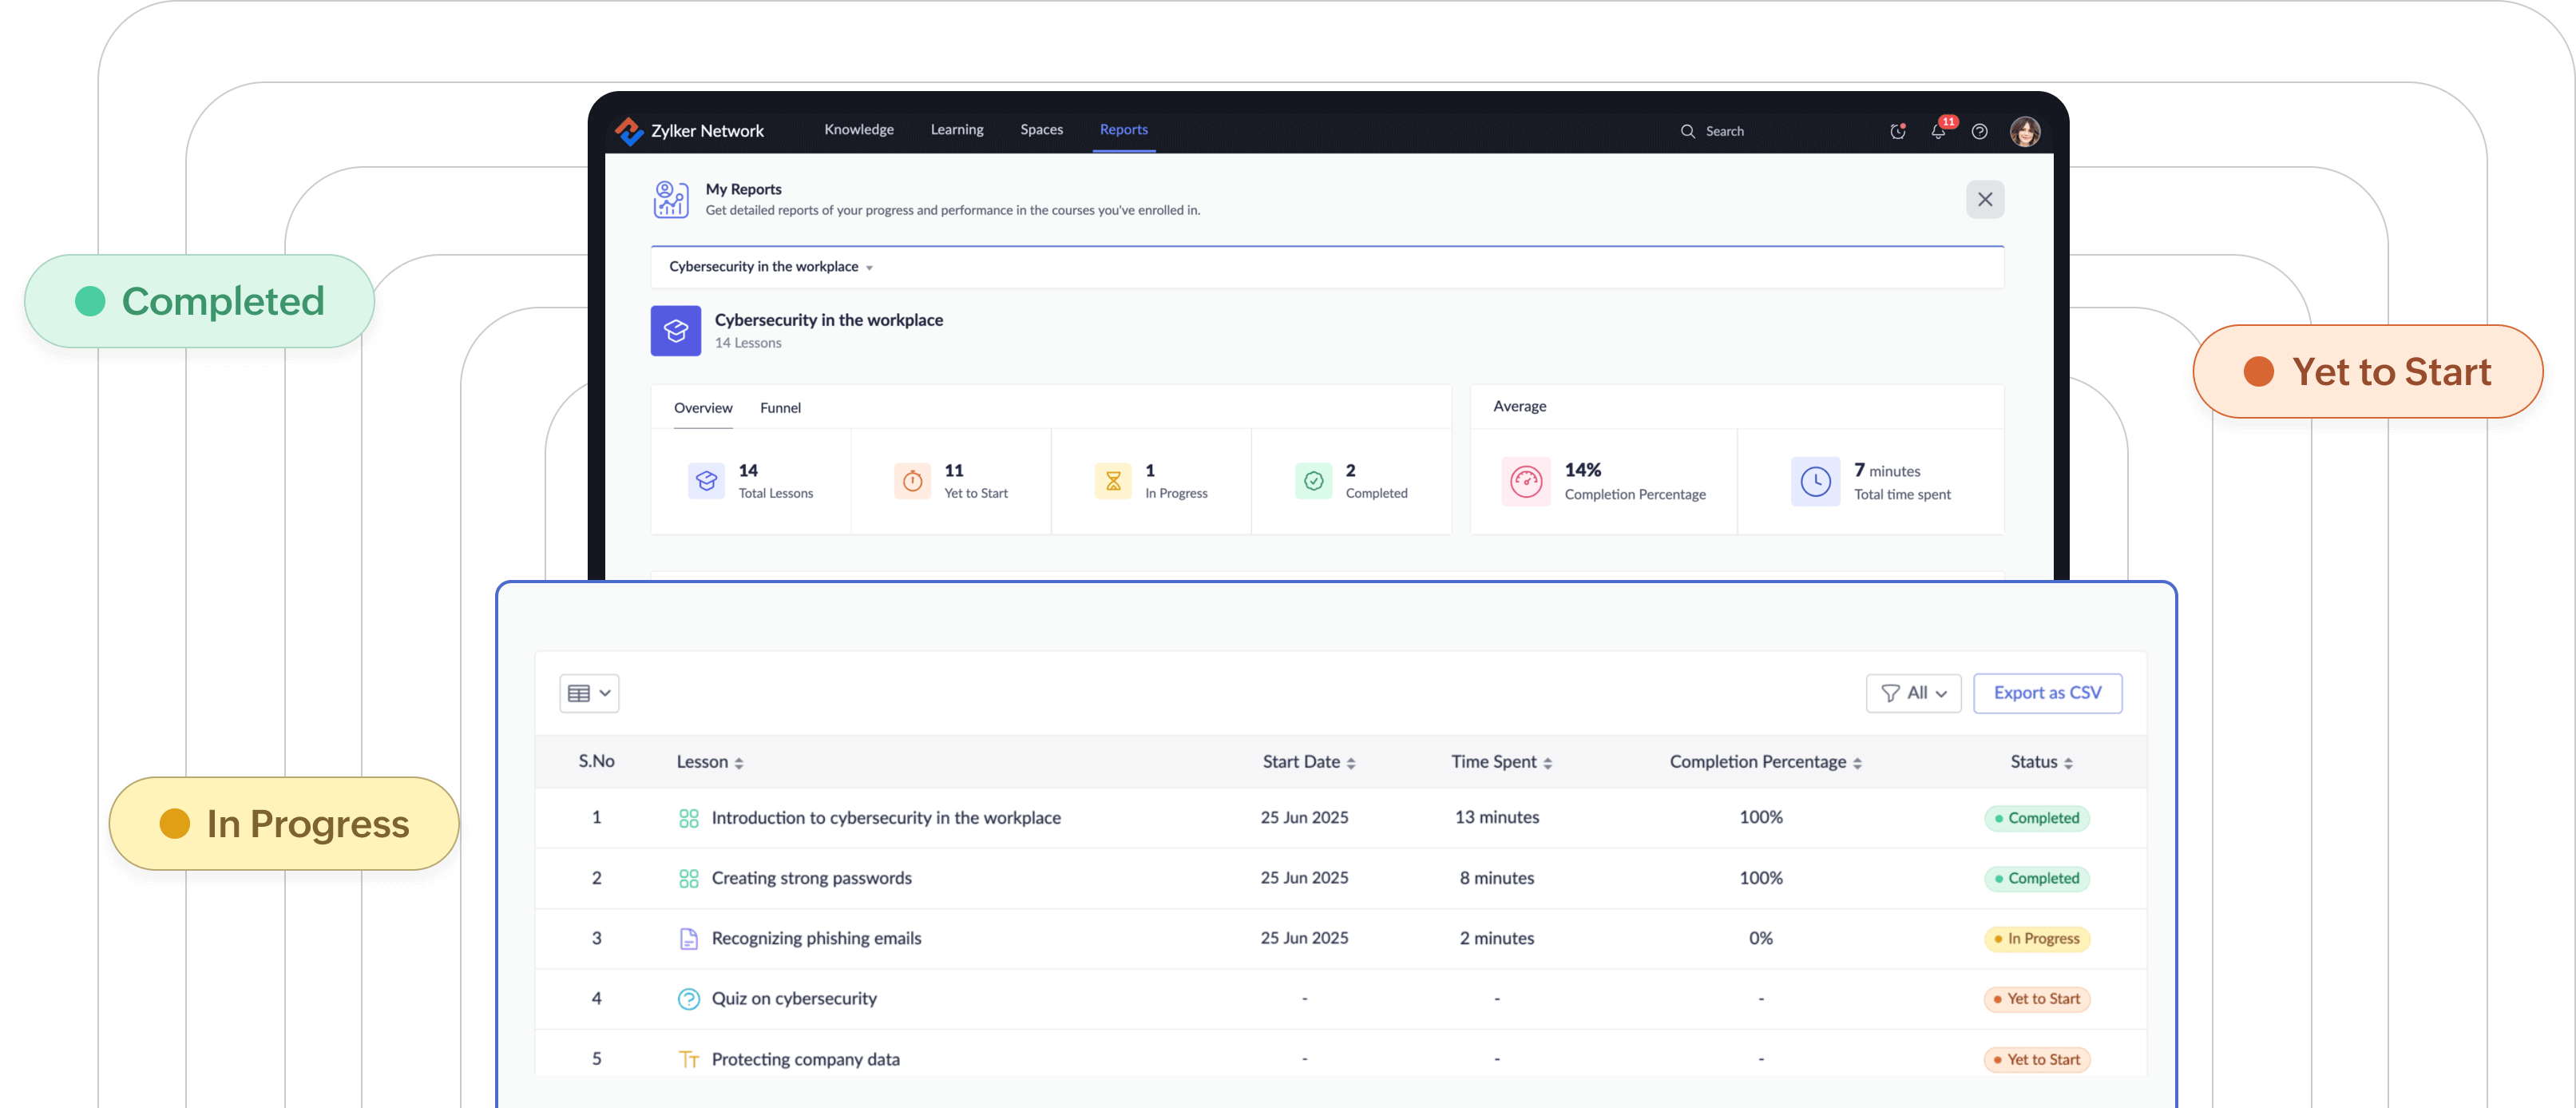The image size is (2576, 1108).
Task: Open the help question-mark icon
Action: (1980, 131)
